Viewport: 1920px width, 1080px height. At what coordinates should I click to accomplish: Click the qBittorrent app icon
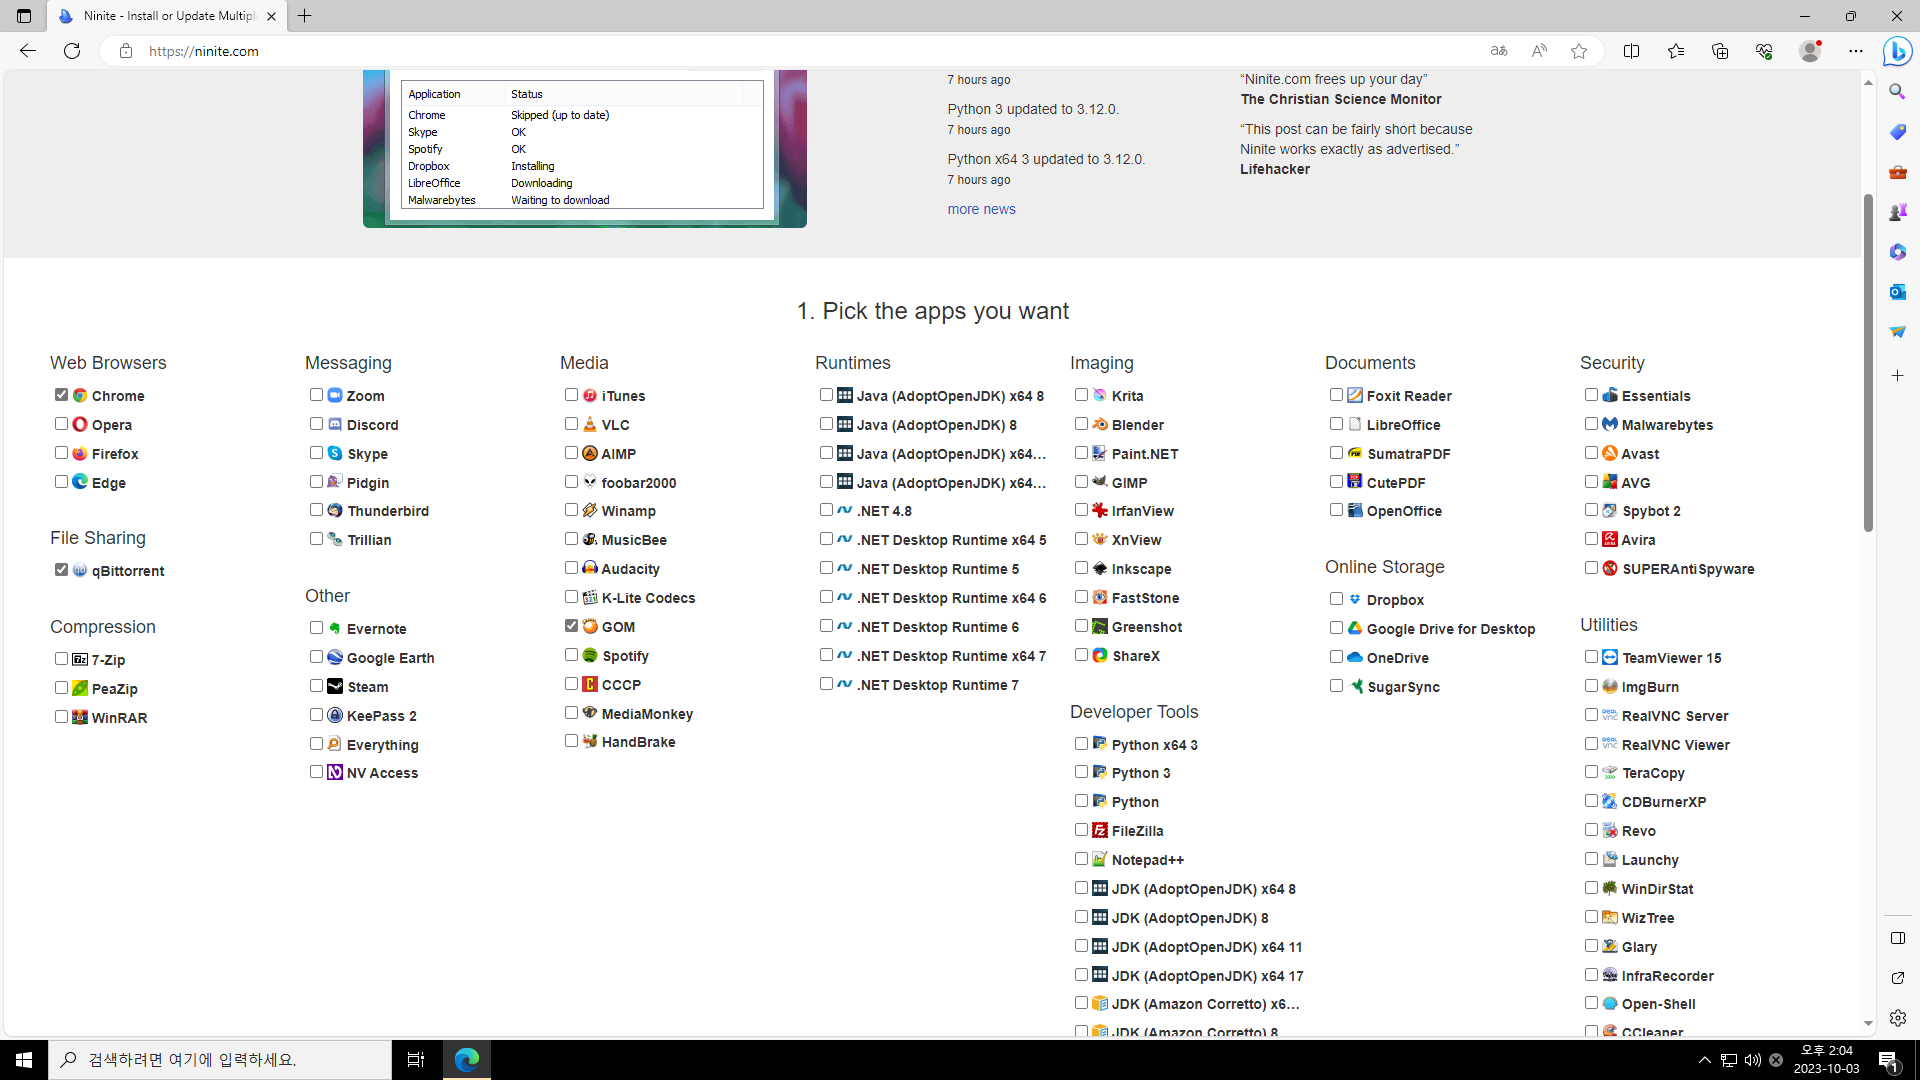80,571
